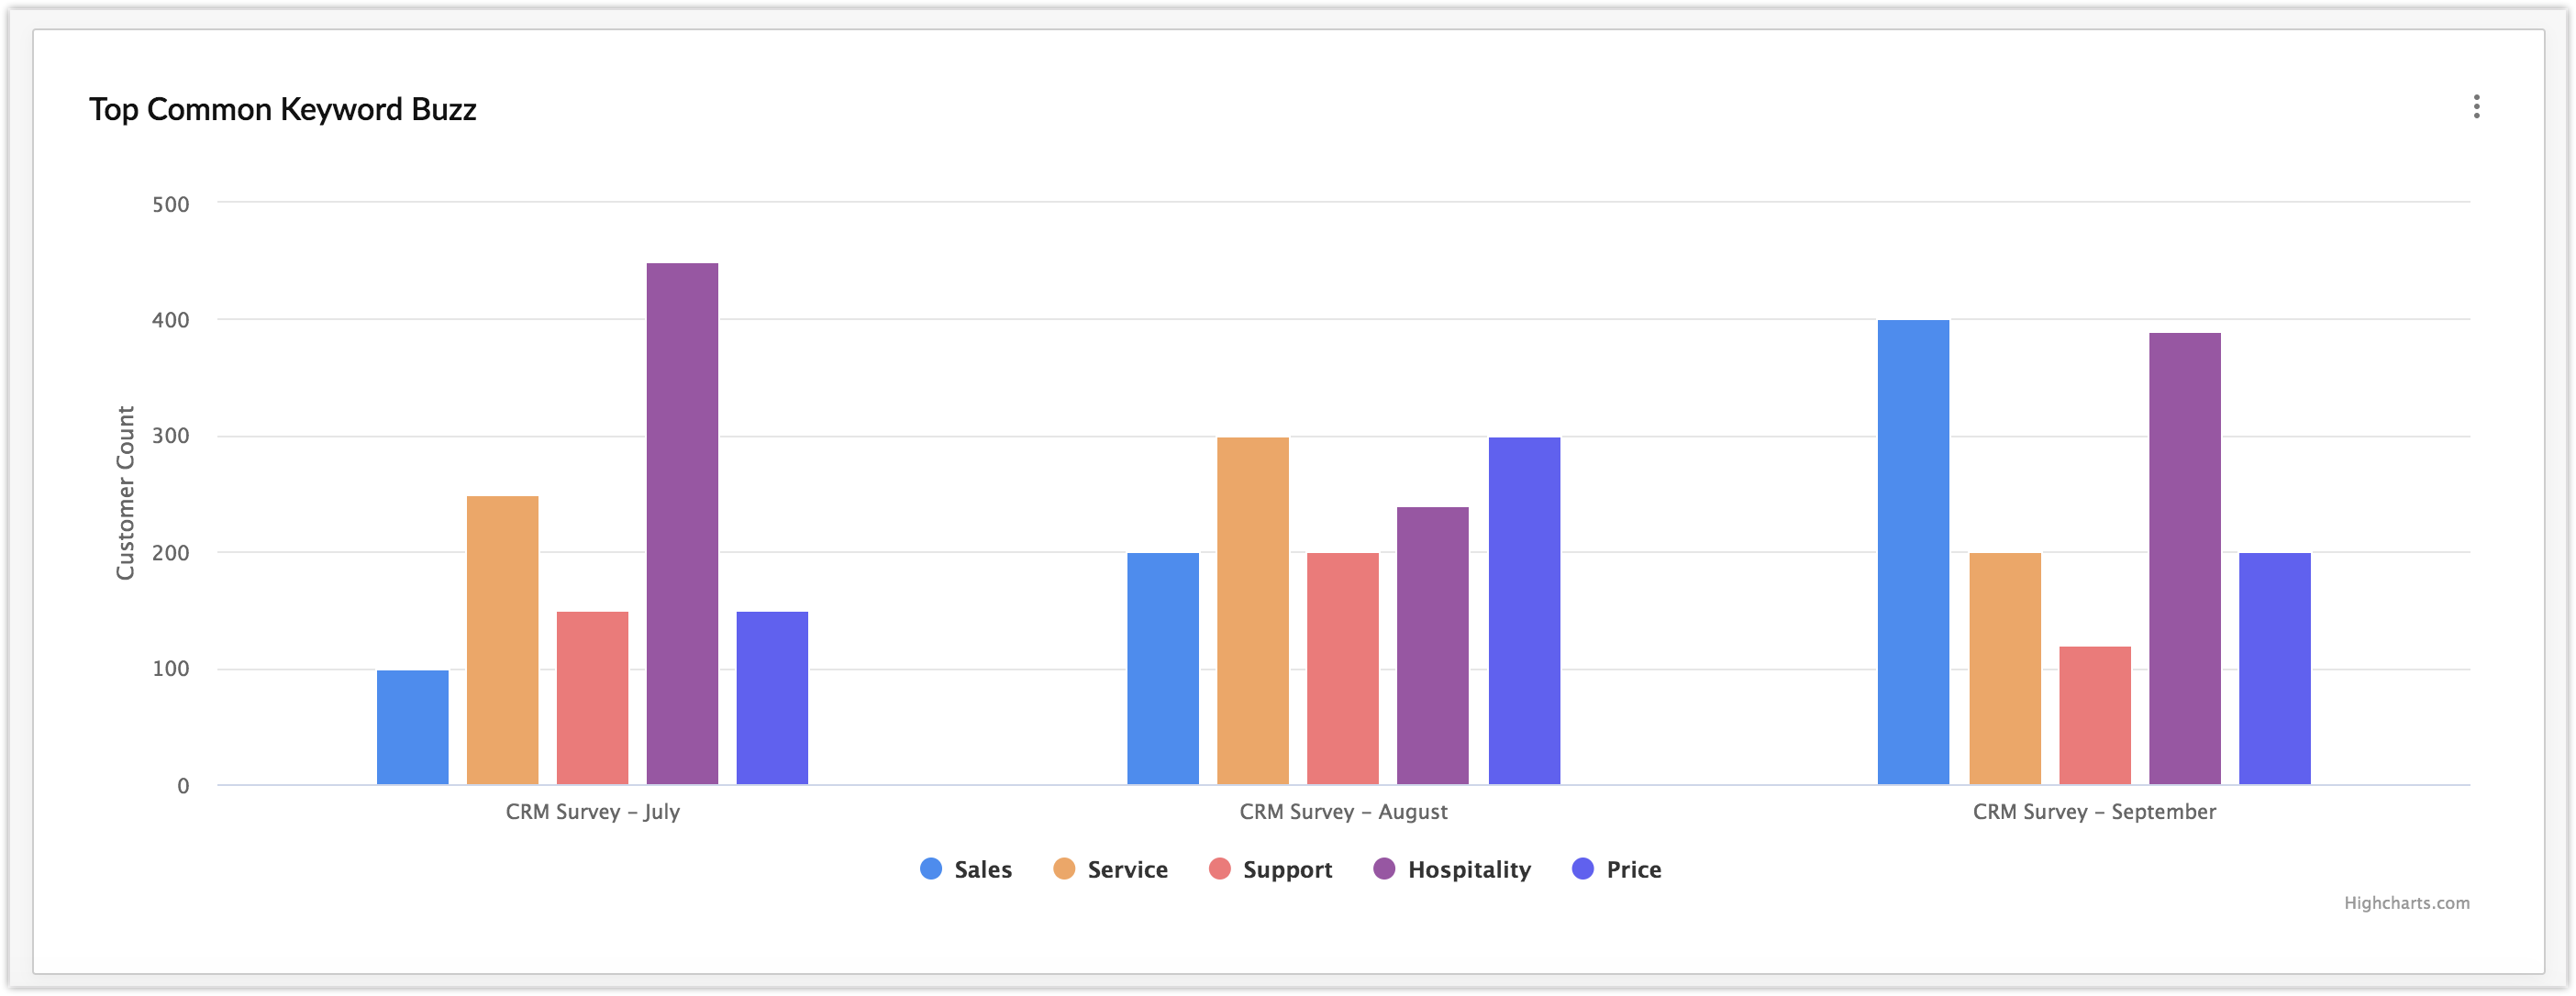Click the September Sales bar
Viewport: 2576px width, 996px height.
1913,552
